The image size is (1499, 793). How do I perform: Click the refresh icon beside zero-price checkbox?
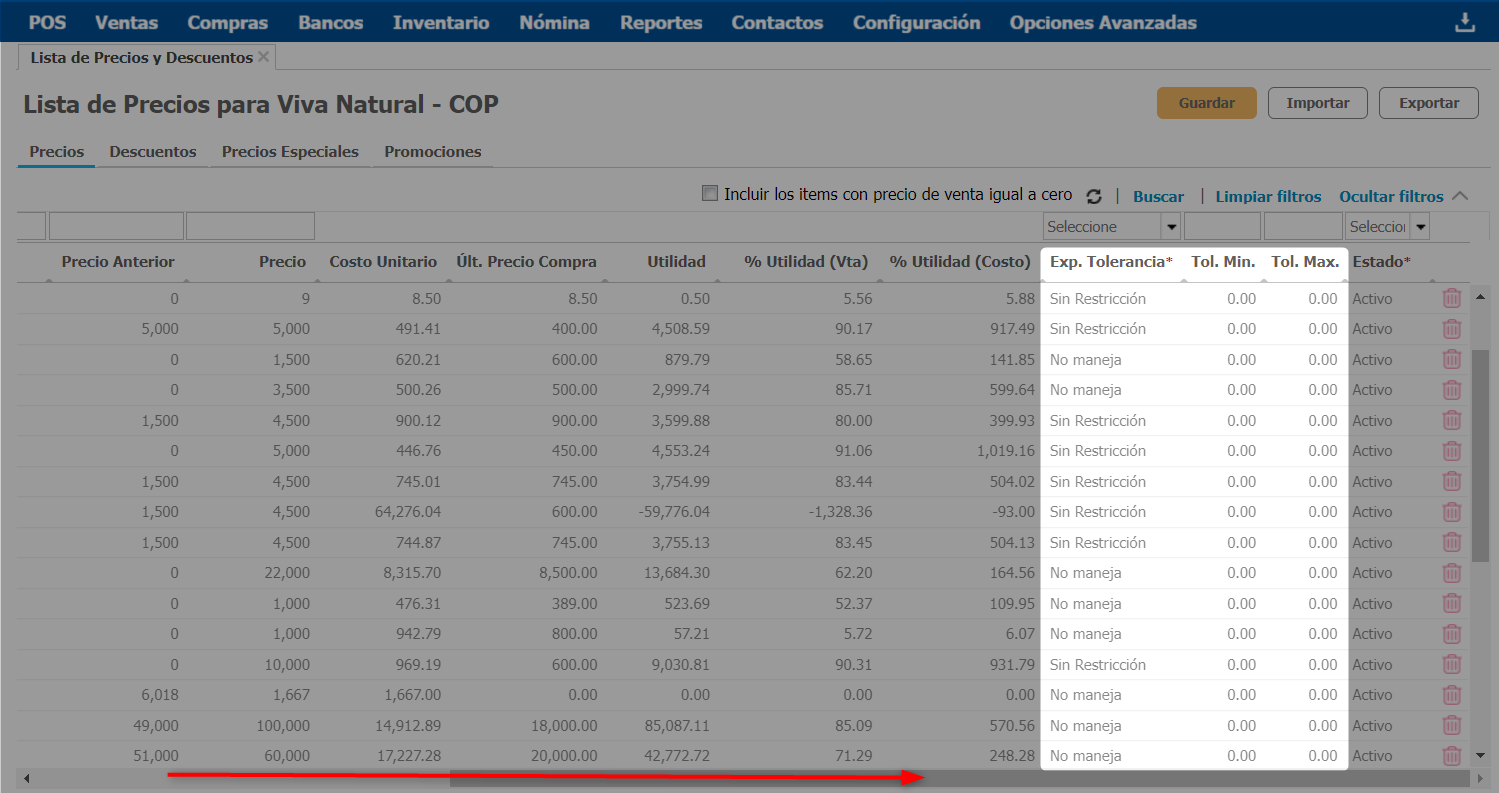pyautogui.click(x=1094, y=197)
